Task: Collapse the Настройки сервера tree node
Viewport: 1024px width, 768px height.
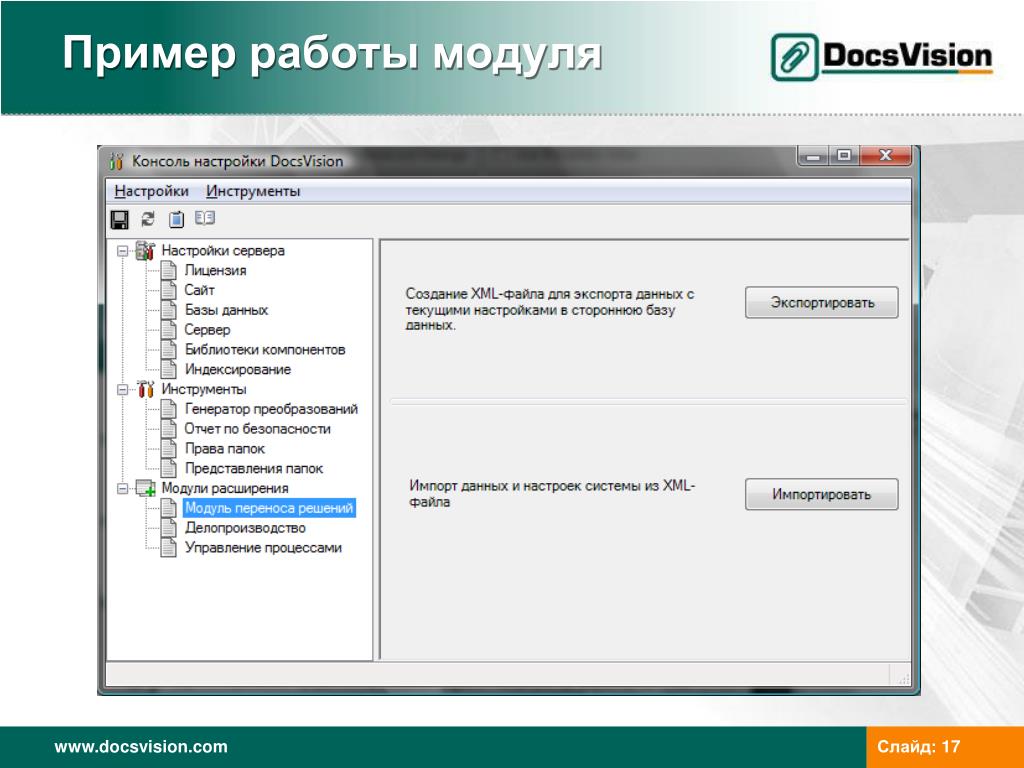Action: tap(122, 251)
